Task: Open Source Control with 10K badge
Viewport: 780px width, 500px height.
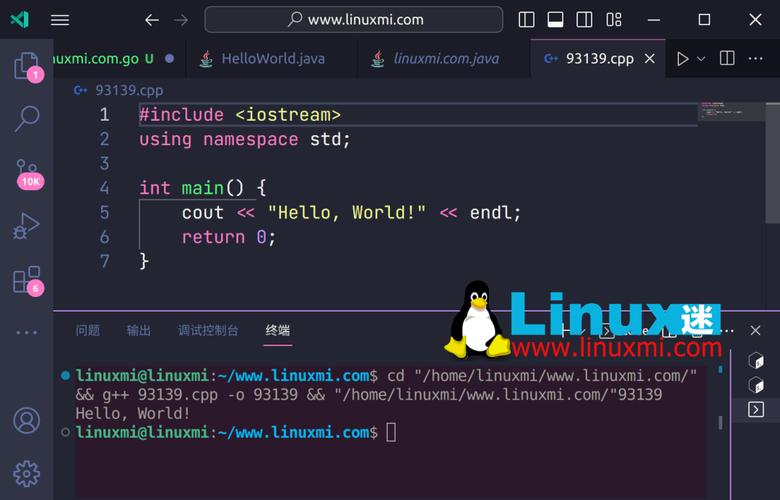Action: pyautogui.click(x=26, y=172)
